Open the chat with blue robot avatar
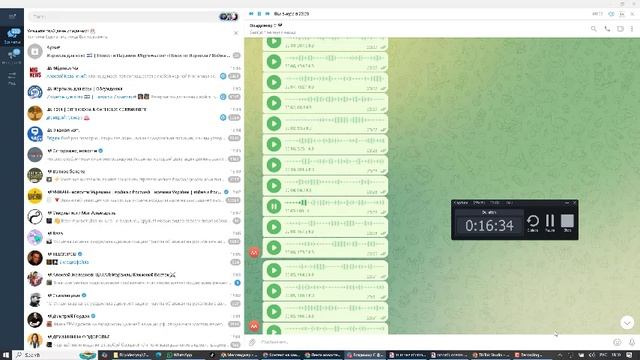 point(134,134)
